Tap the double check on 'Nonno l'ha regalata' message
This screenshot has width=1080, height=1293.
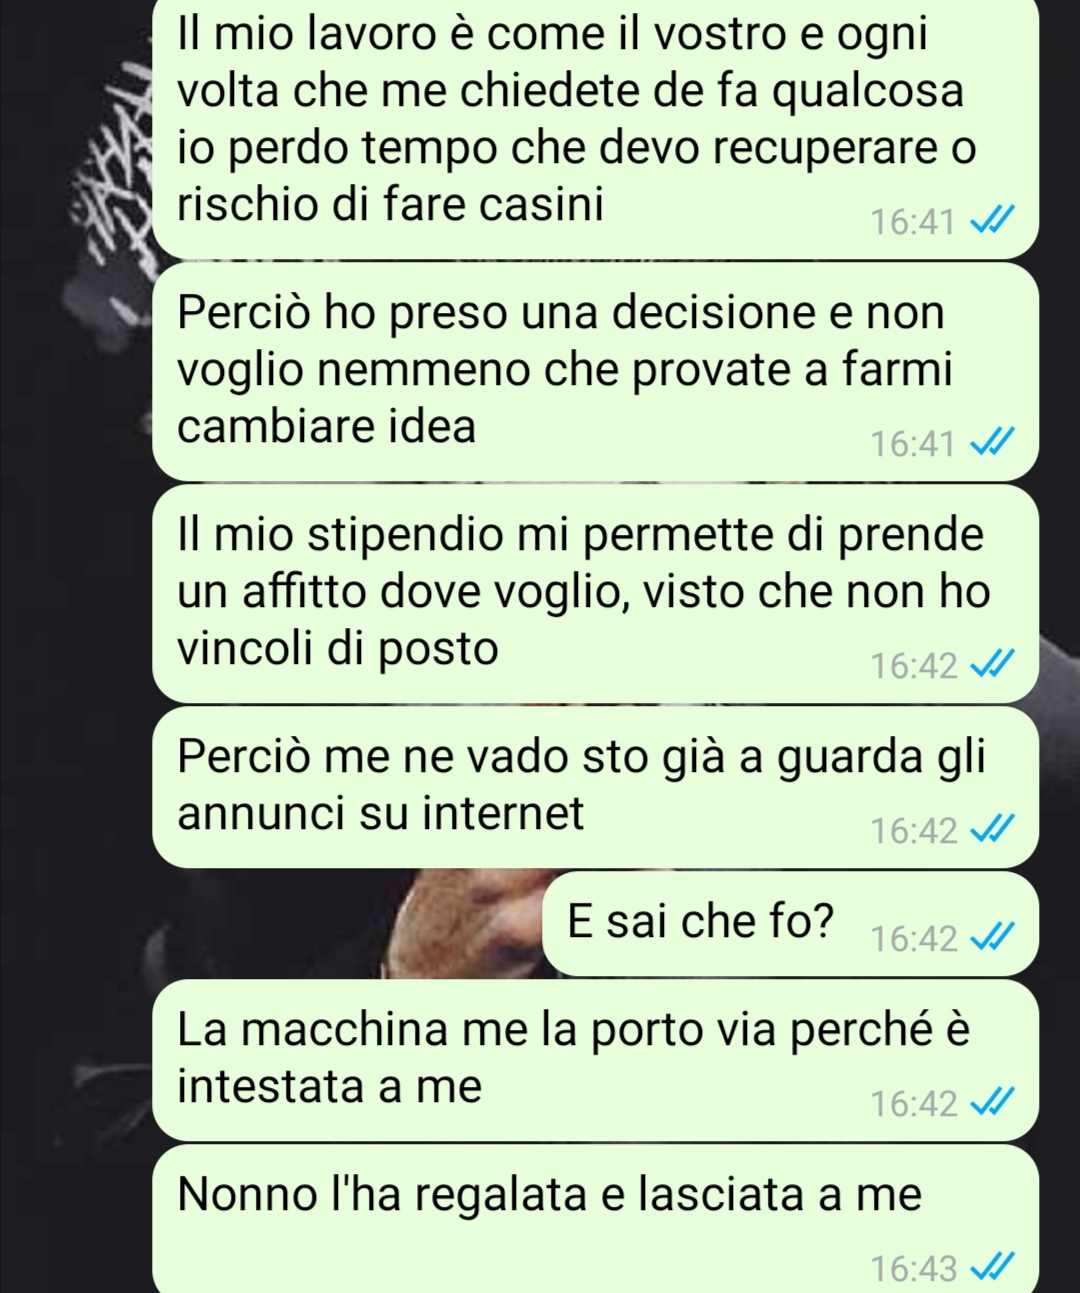click(x=995, y=1269)
